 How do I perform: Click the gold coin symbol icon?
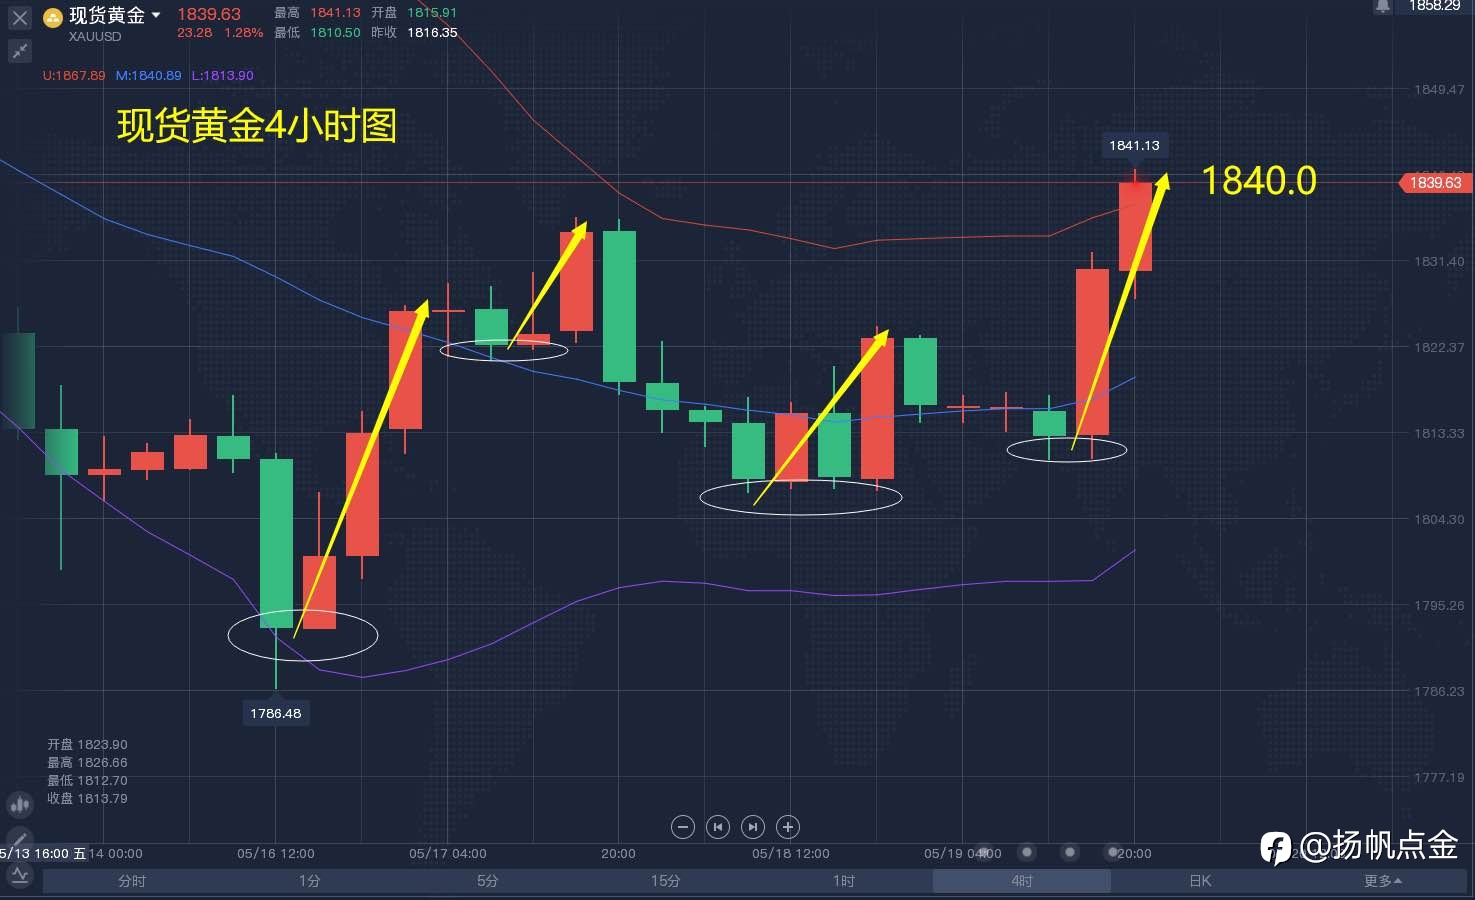pos(53,17)
